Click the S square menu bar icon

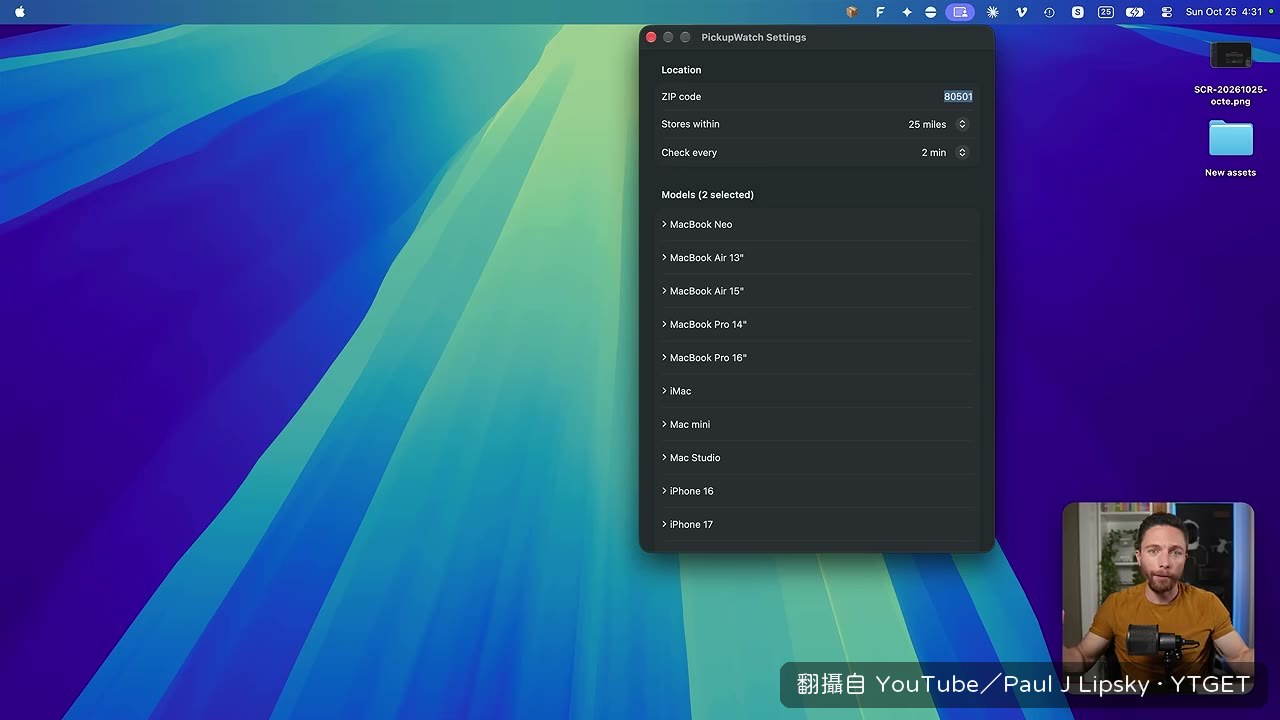point(1077,12)
